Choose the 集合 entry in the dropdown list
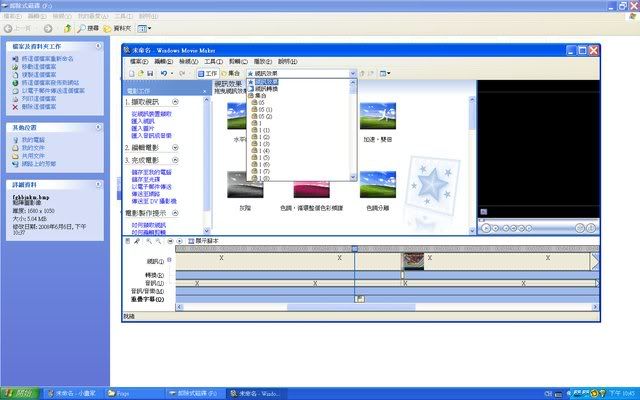 pyautogui.click(x=259, y=95)
